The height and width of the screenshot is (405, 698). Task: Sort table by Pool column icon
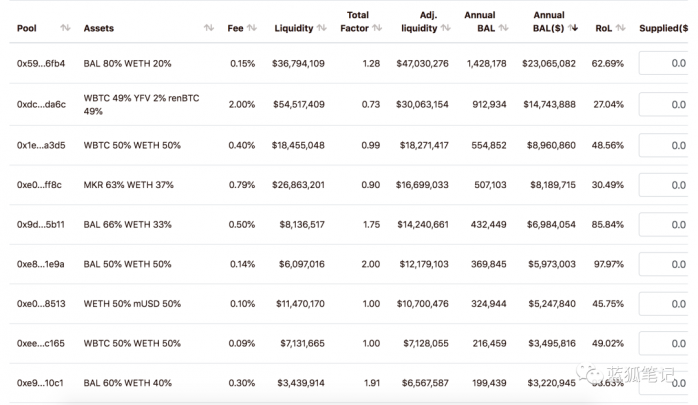click(65, 28)
